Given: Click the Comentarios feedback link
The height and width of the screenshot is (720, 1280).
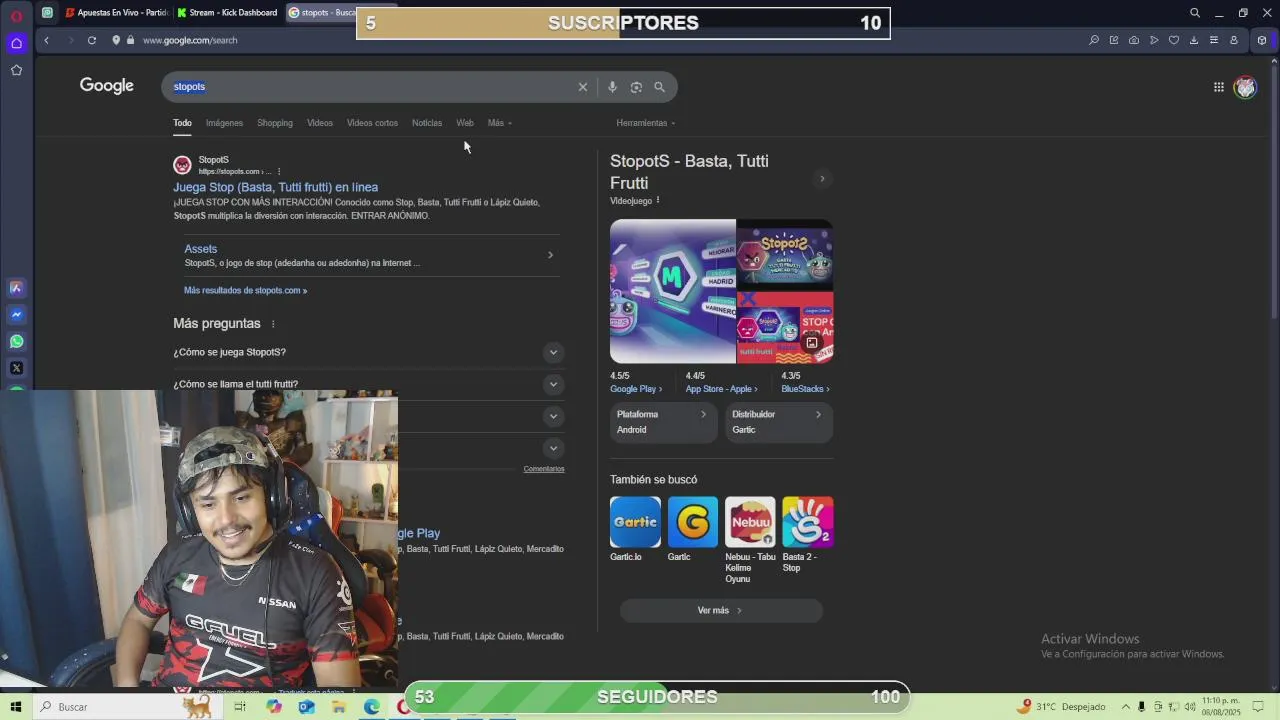Looking at the screenshot, I should coord(544,469).
